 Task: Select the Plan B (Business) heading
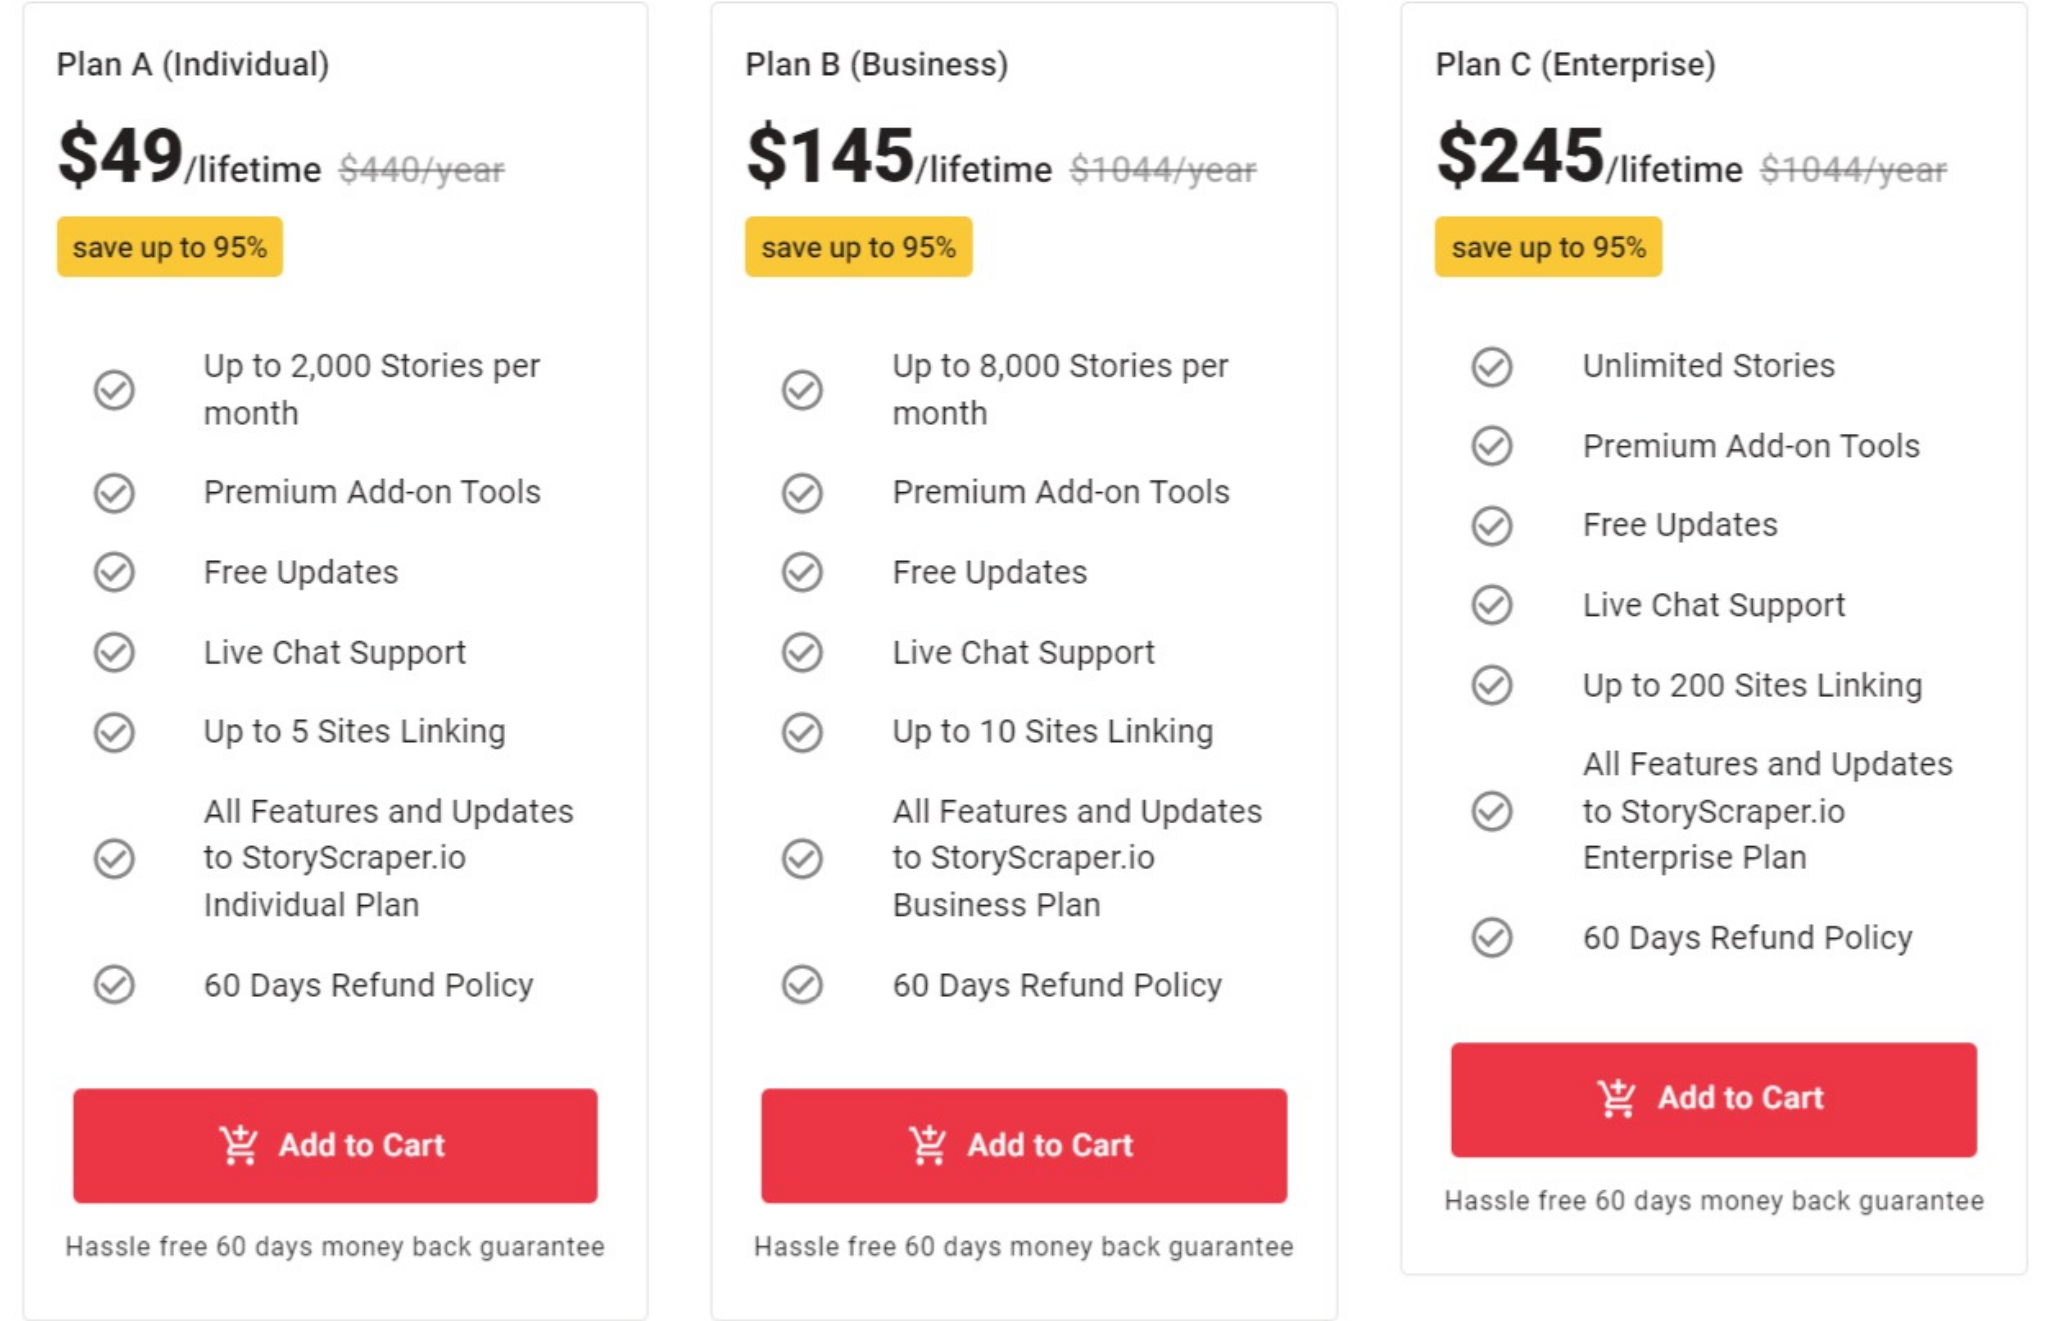point(877,64)
